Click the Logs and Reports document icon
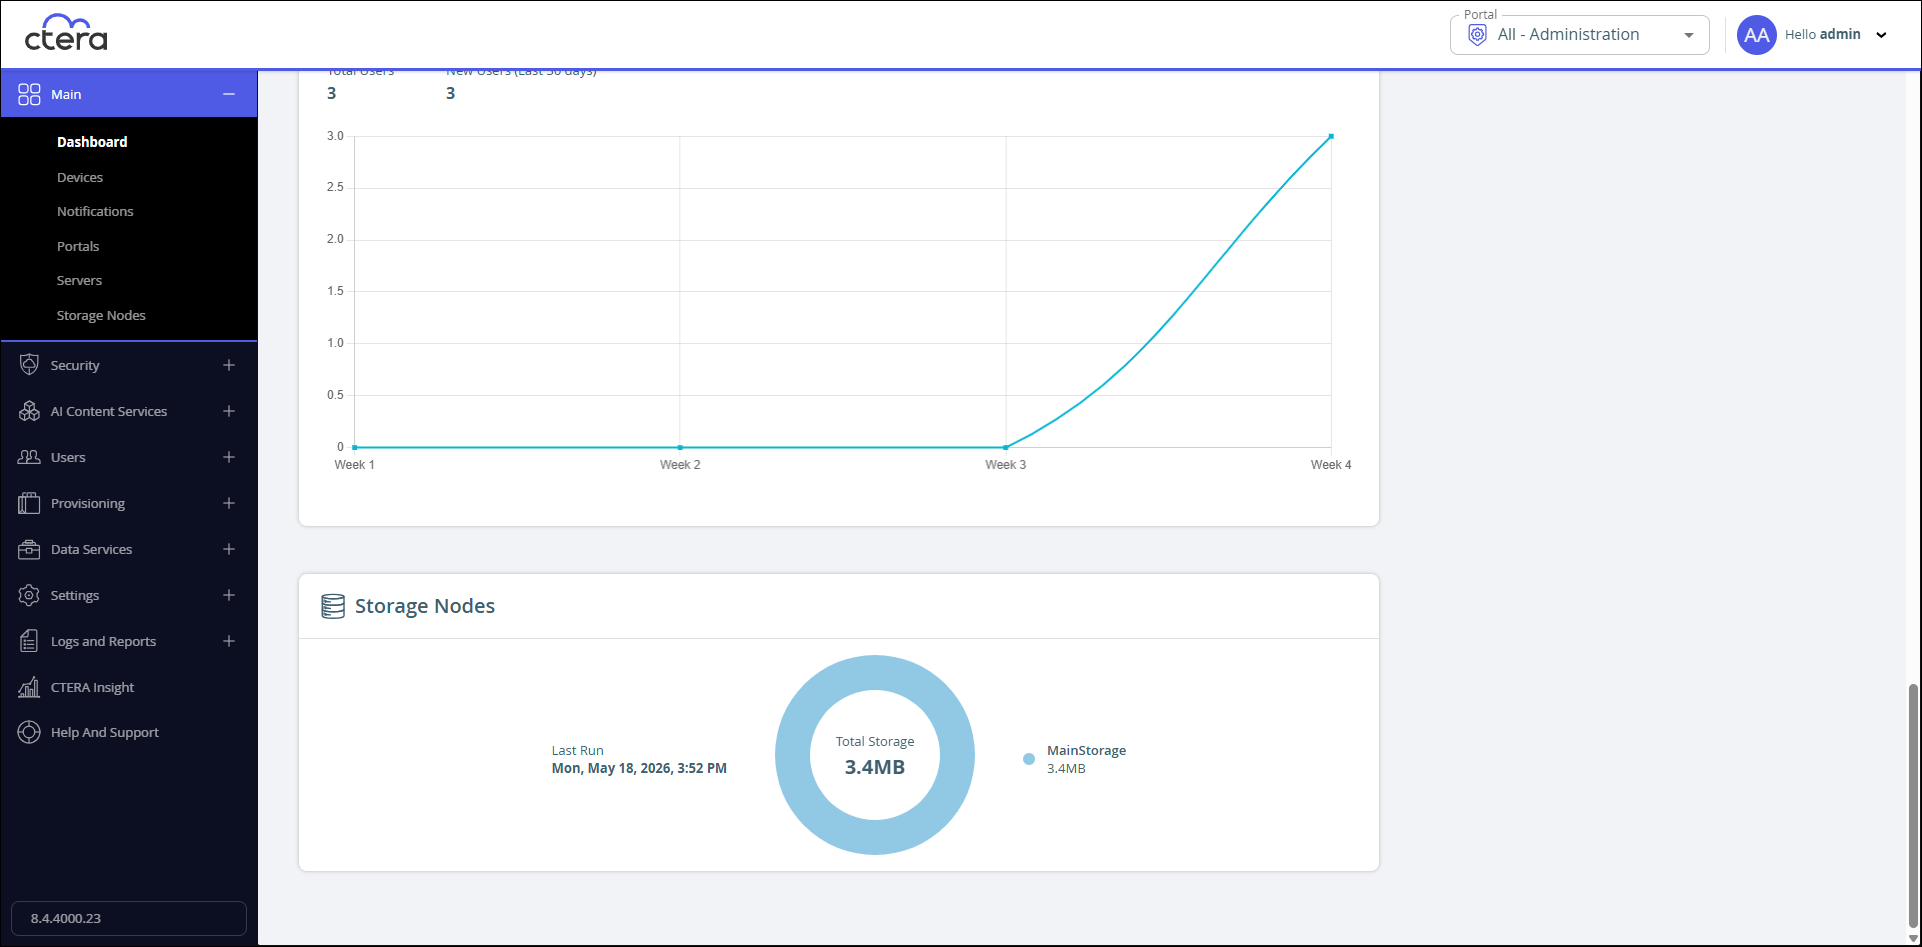This screenshot has width=1922, height=947. (29, 641)
